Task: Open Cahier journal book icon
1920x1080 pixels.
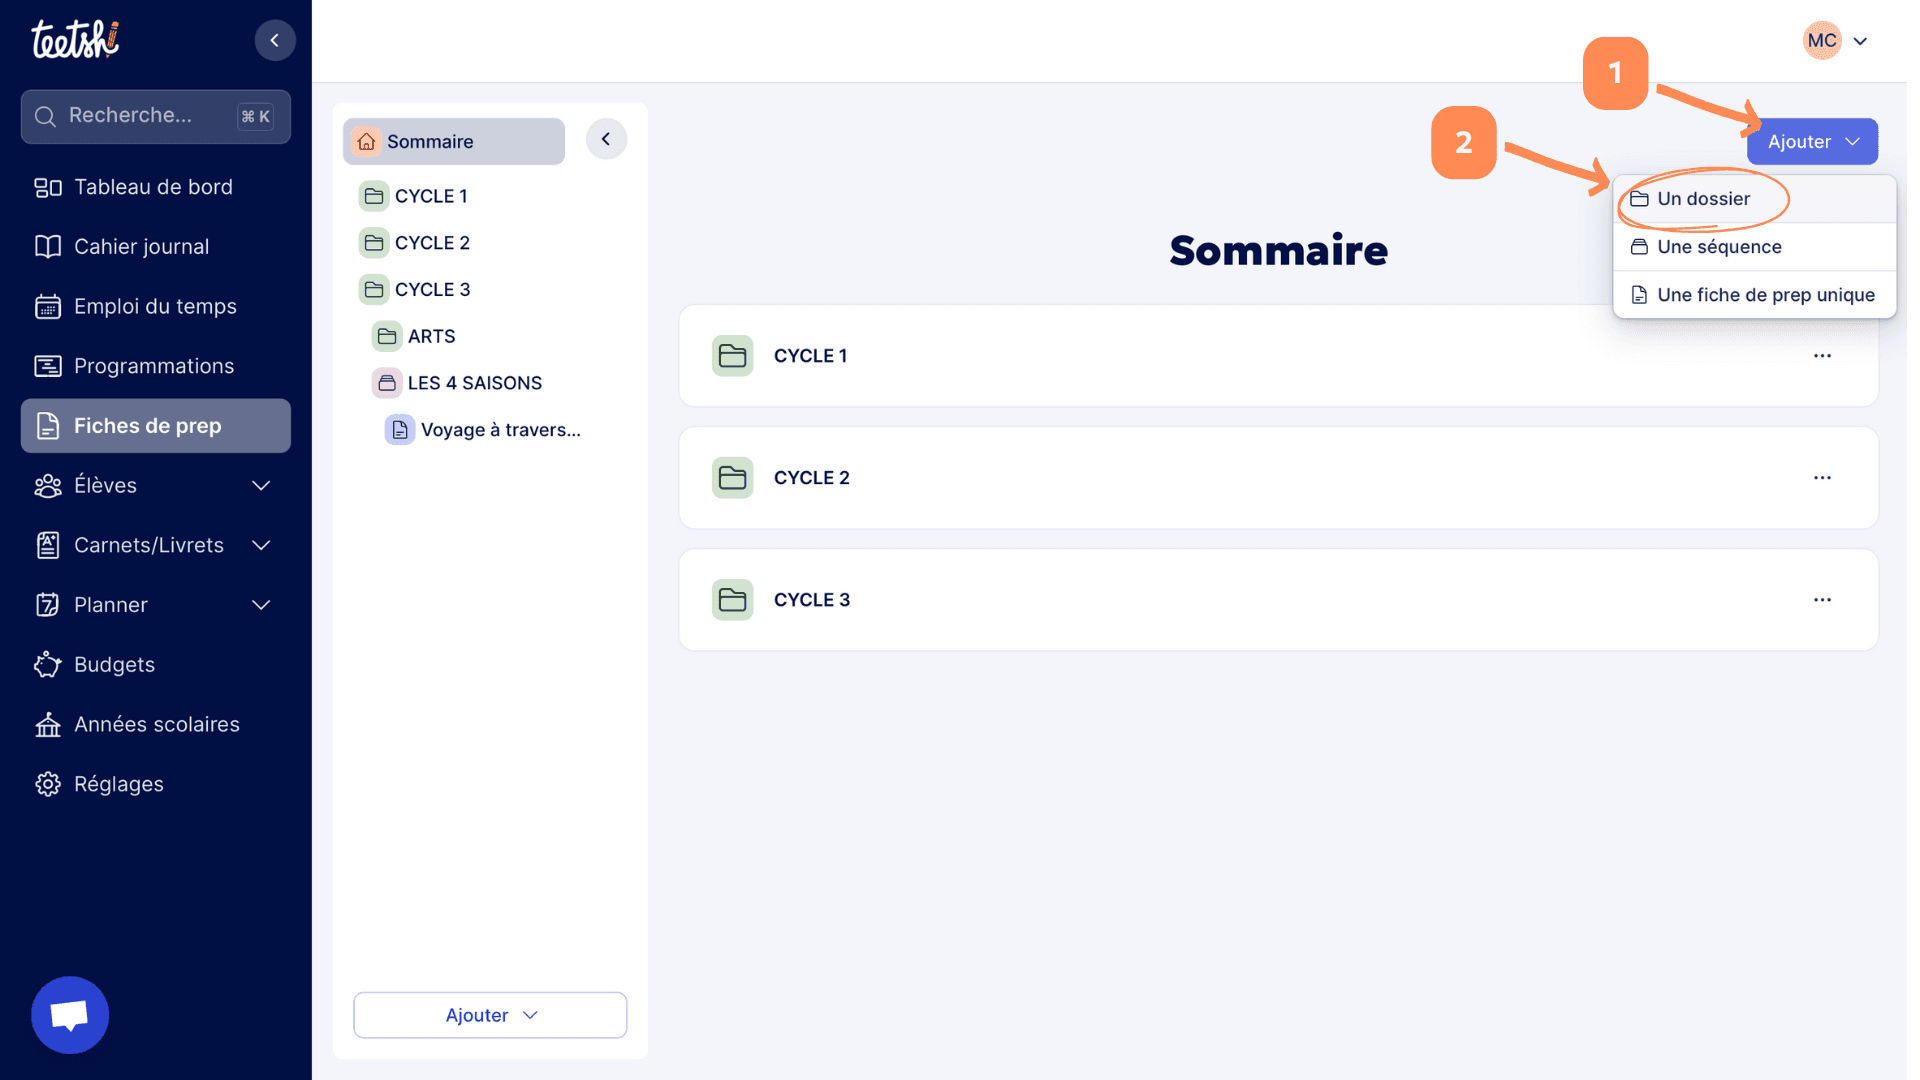Action: (48, 247)
